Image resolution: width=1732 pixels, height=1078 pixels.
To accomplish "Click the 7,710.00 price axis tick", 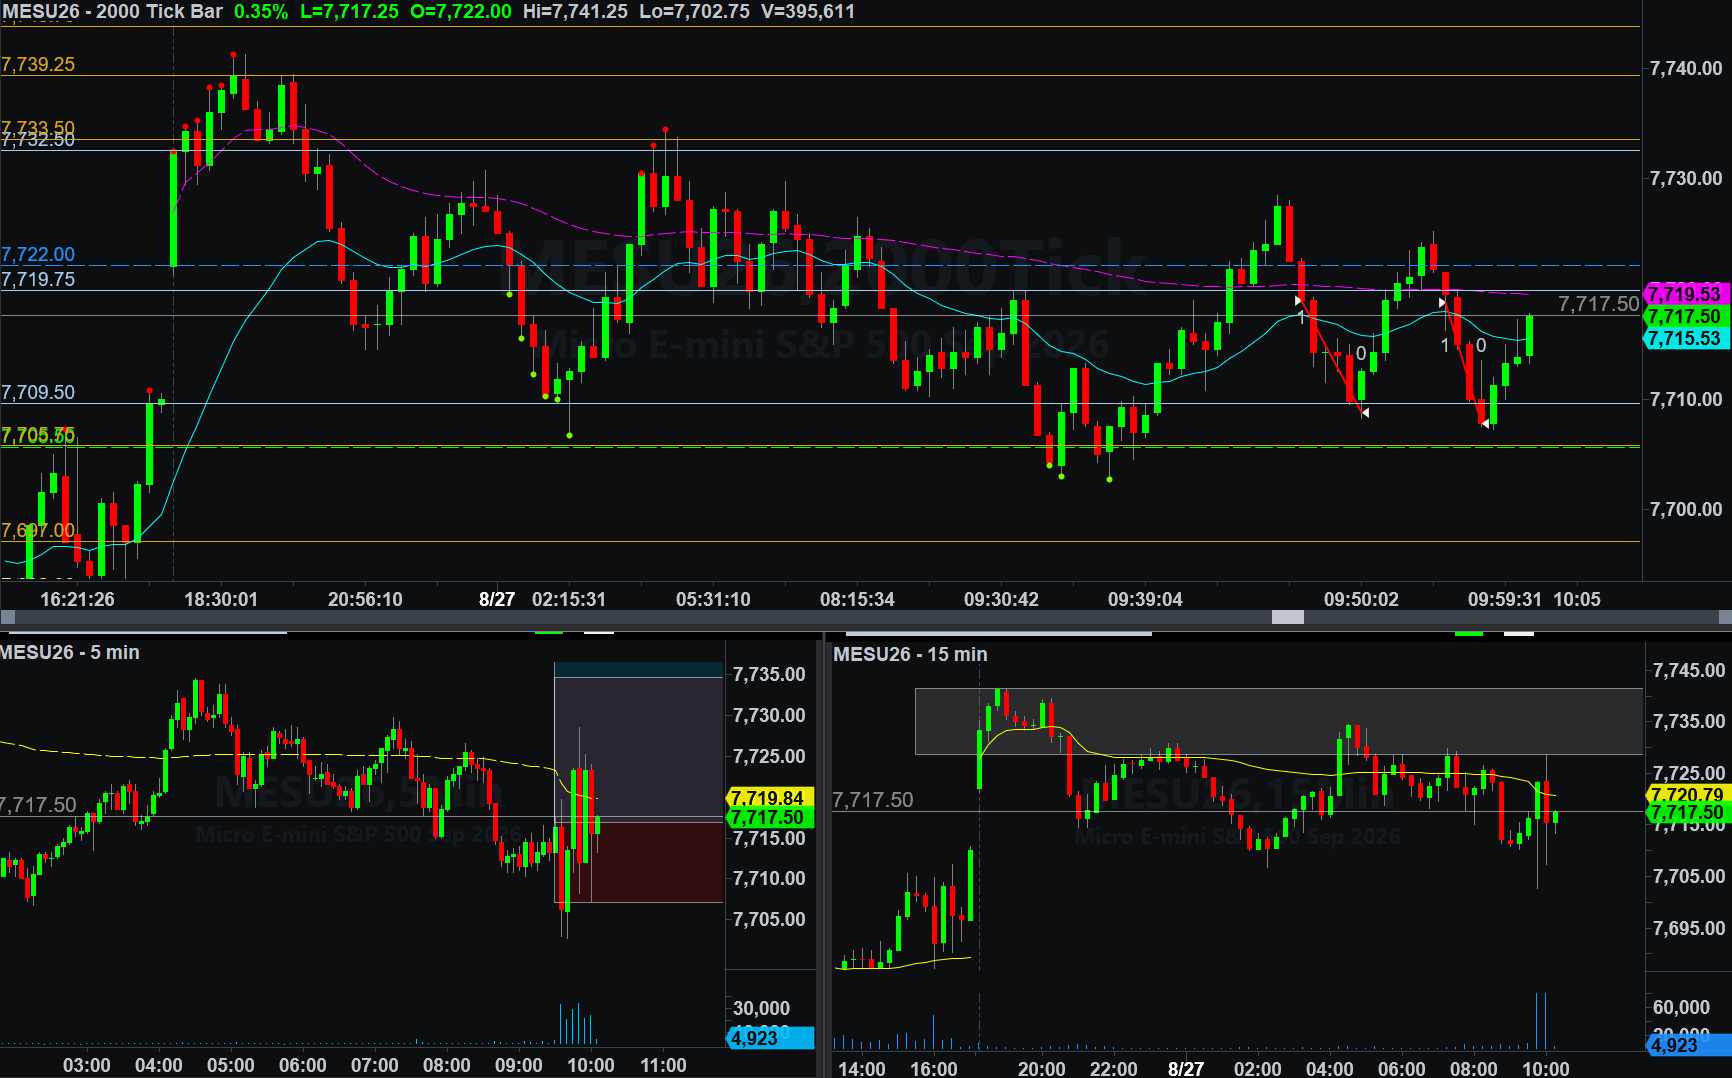I will (x=1686, y=399).
